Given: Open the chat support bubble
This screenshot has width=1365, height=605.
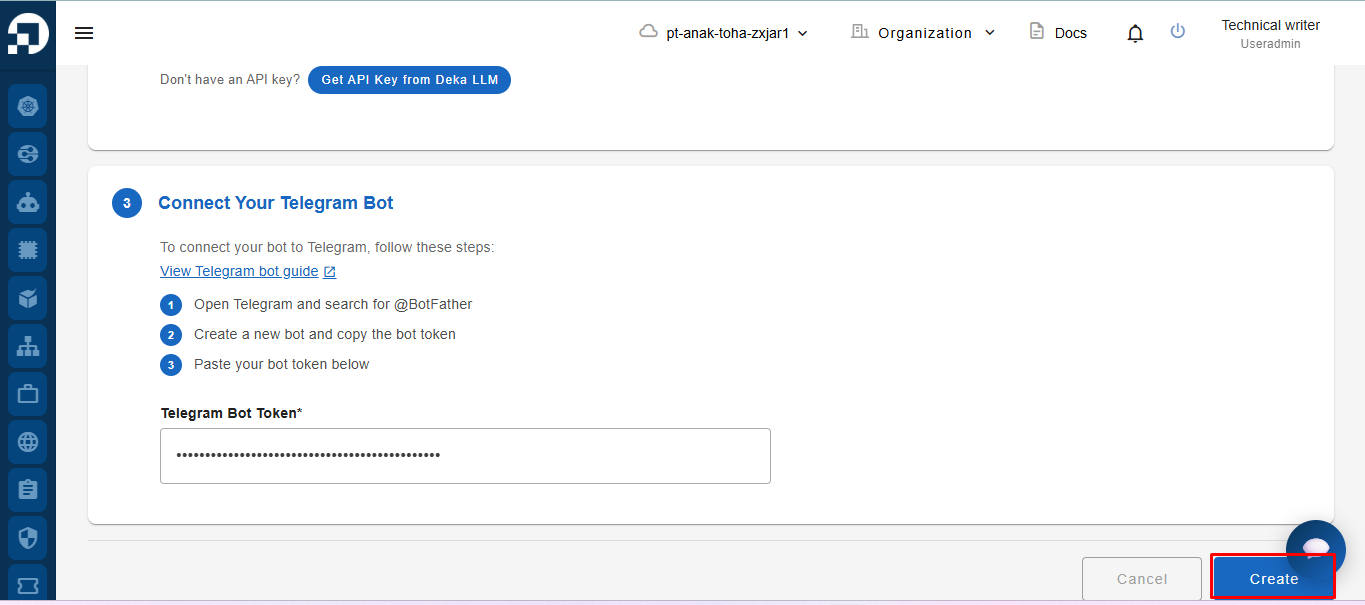Looking at the screenshot, I should coord(1316,550).
